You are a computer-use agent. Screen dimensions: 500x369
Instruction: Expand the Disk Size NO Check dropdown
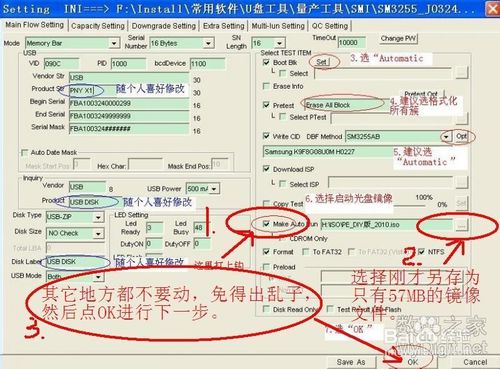coord(98,233)
